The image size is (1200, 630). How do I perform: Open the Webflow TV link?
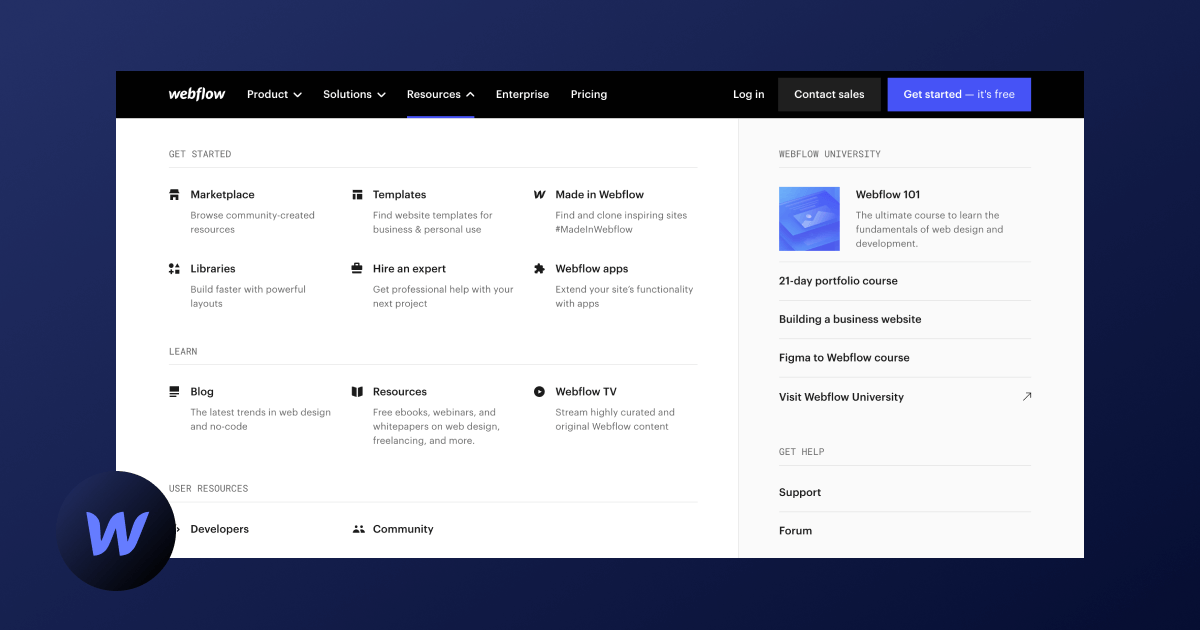point(586,392)
